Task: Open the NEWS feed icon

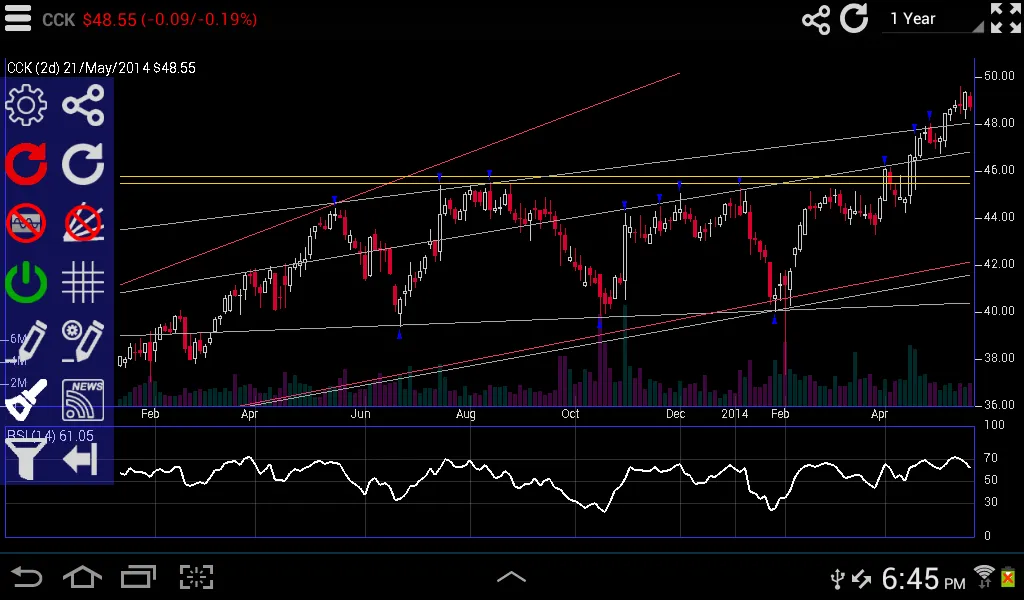Action: [83, 399]
